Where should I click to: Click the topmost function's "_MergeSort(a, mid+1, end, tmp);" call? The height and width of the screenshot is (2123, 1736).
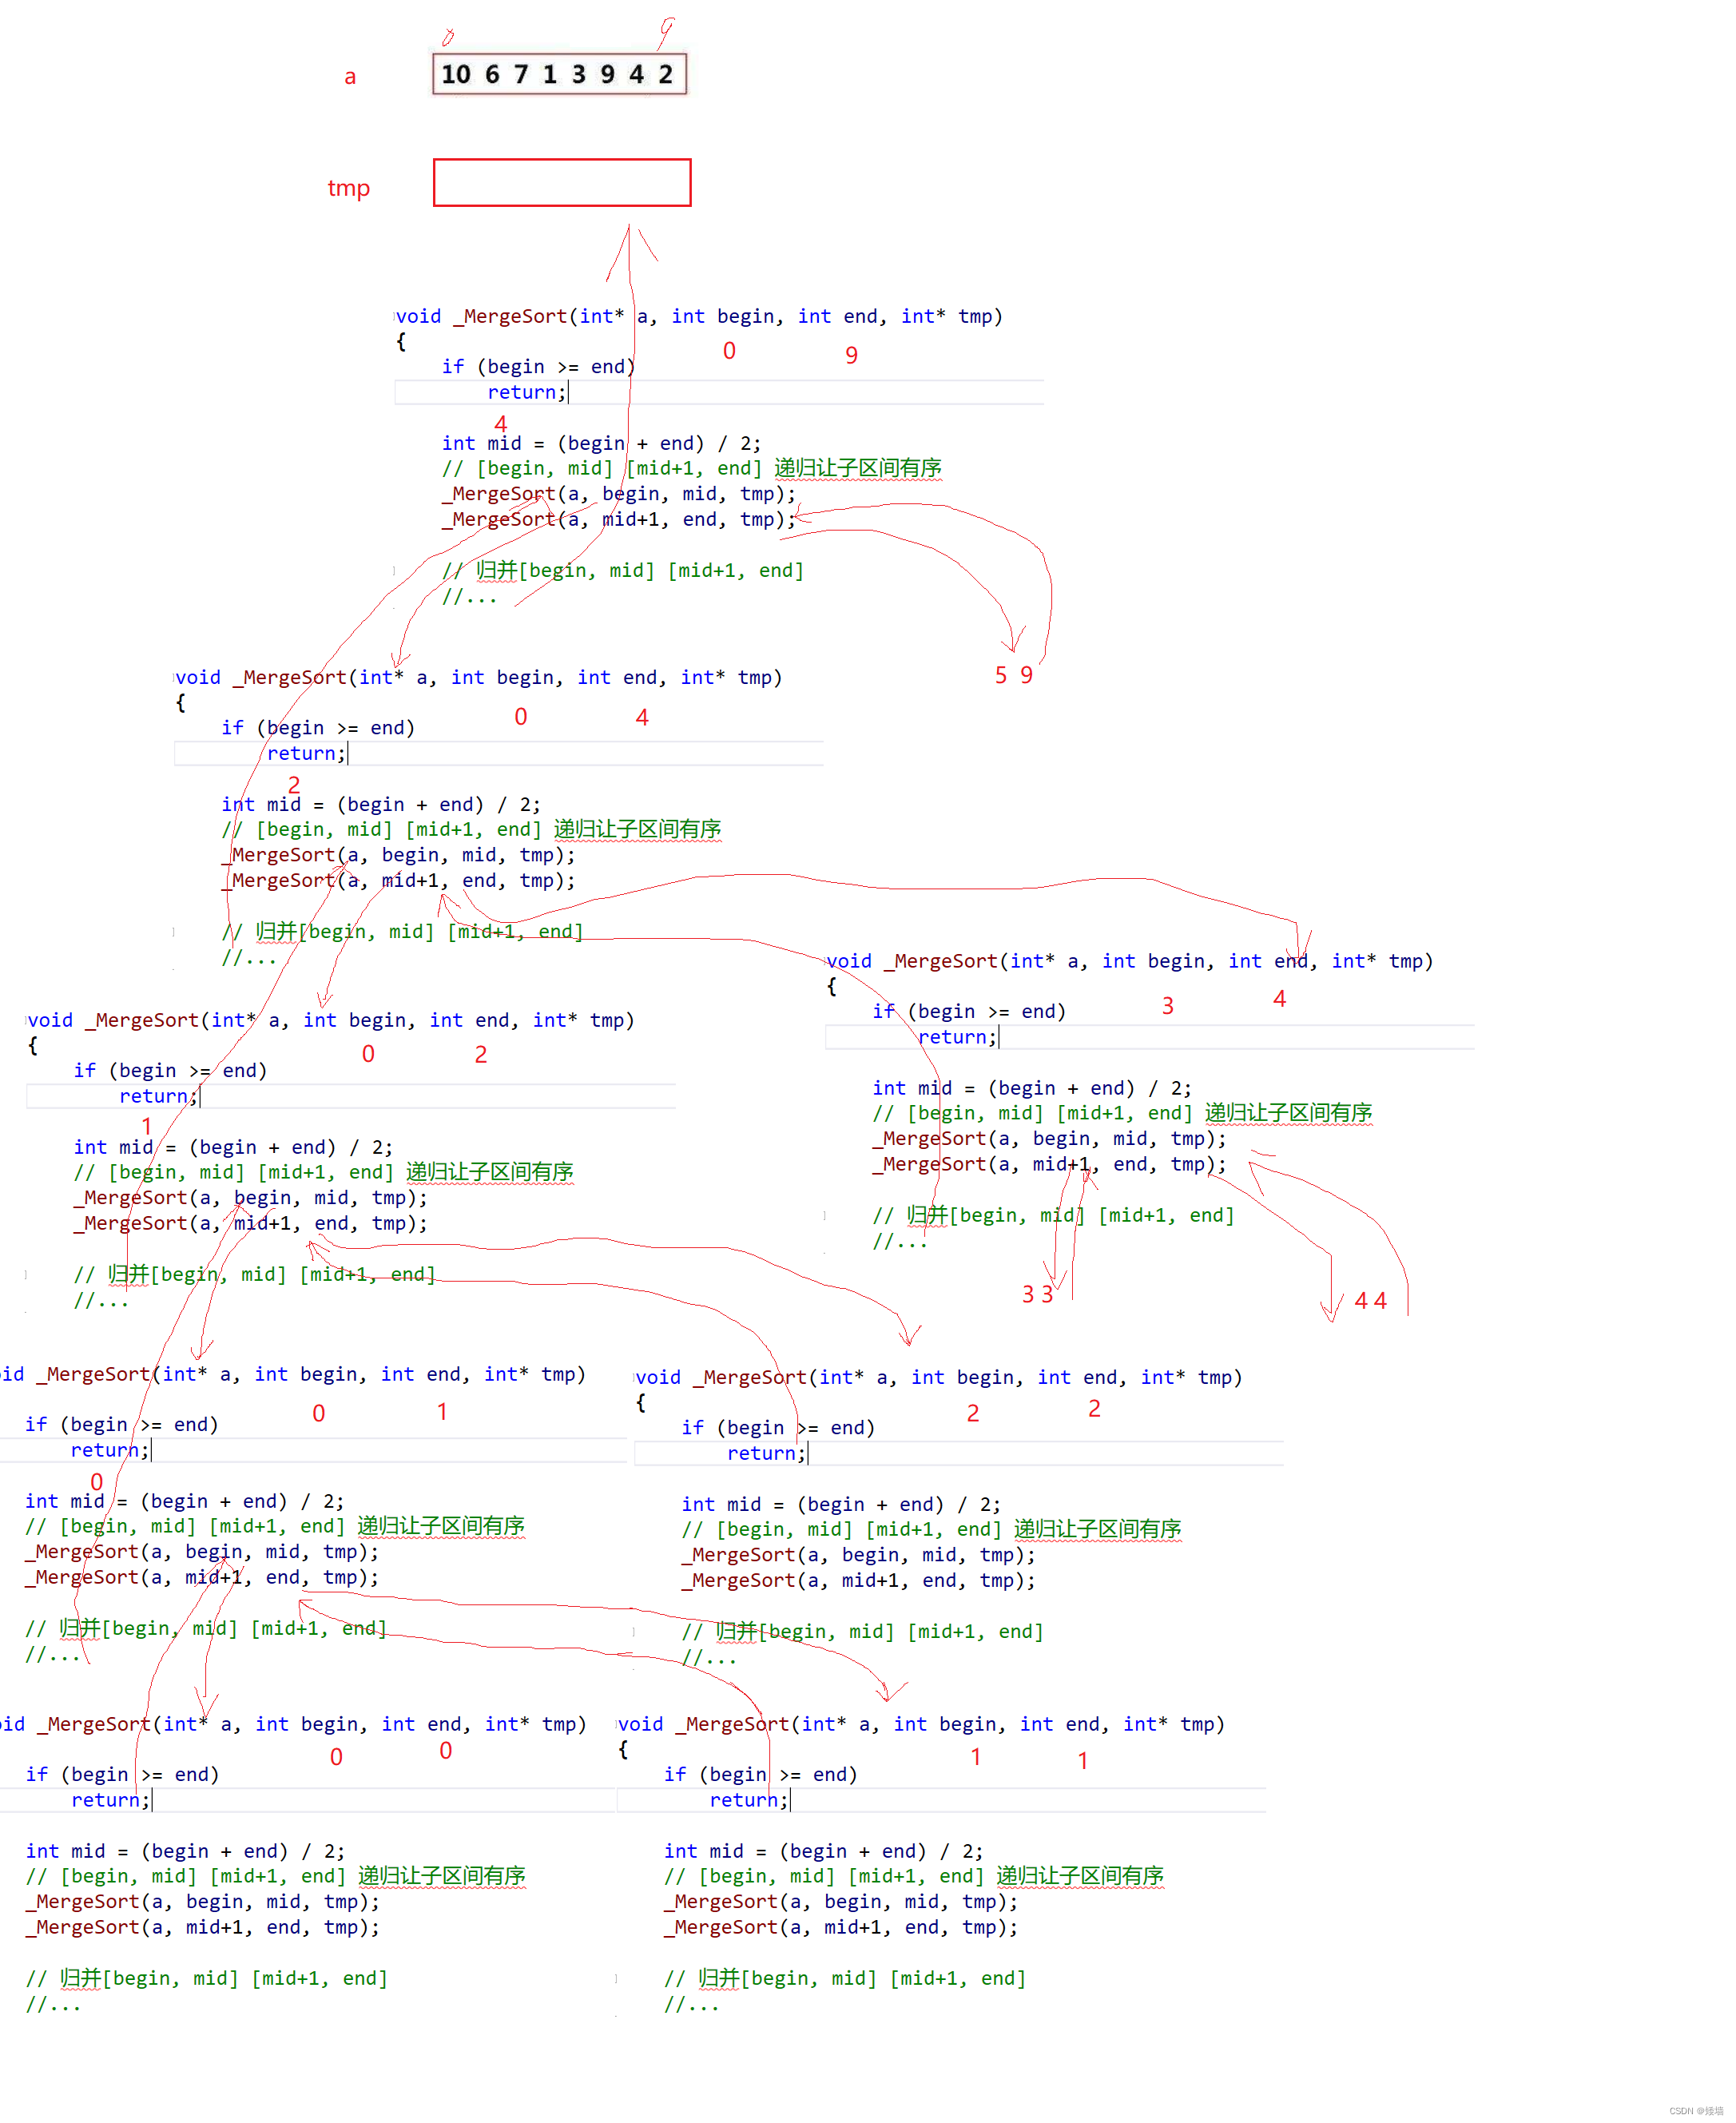click(x=619, y=519)
